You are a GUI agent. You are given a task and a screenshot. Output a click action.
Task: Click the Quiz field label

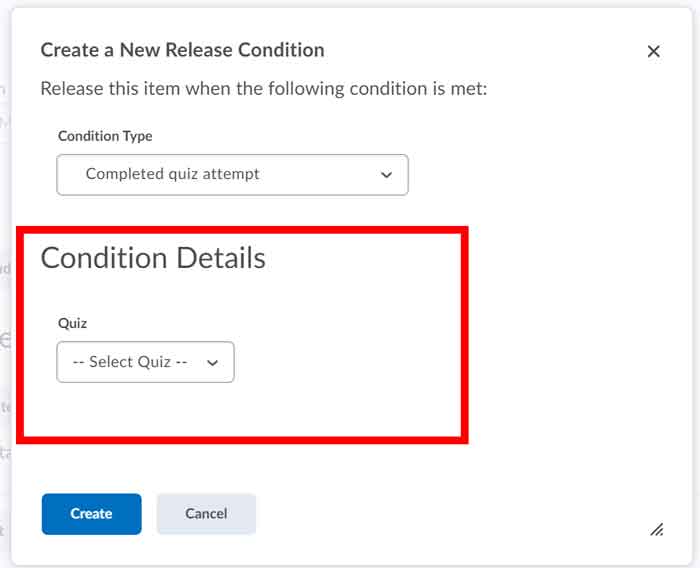coord(72,323)
